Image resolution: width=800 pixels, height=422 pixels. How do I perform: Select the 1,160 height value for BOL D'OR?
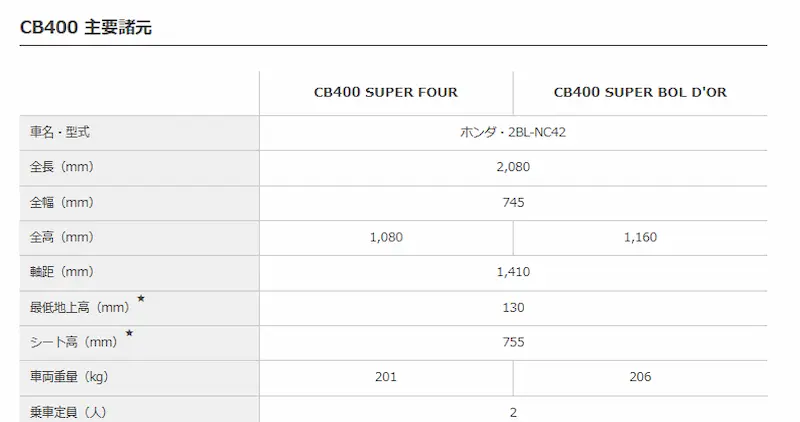[640, 237]
